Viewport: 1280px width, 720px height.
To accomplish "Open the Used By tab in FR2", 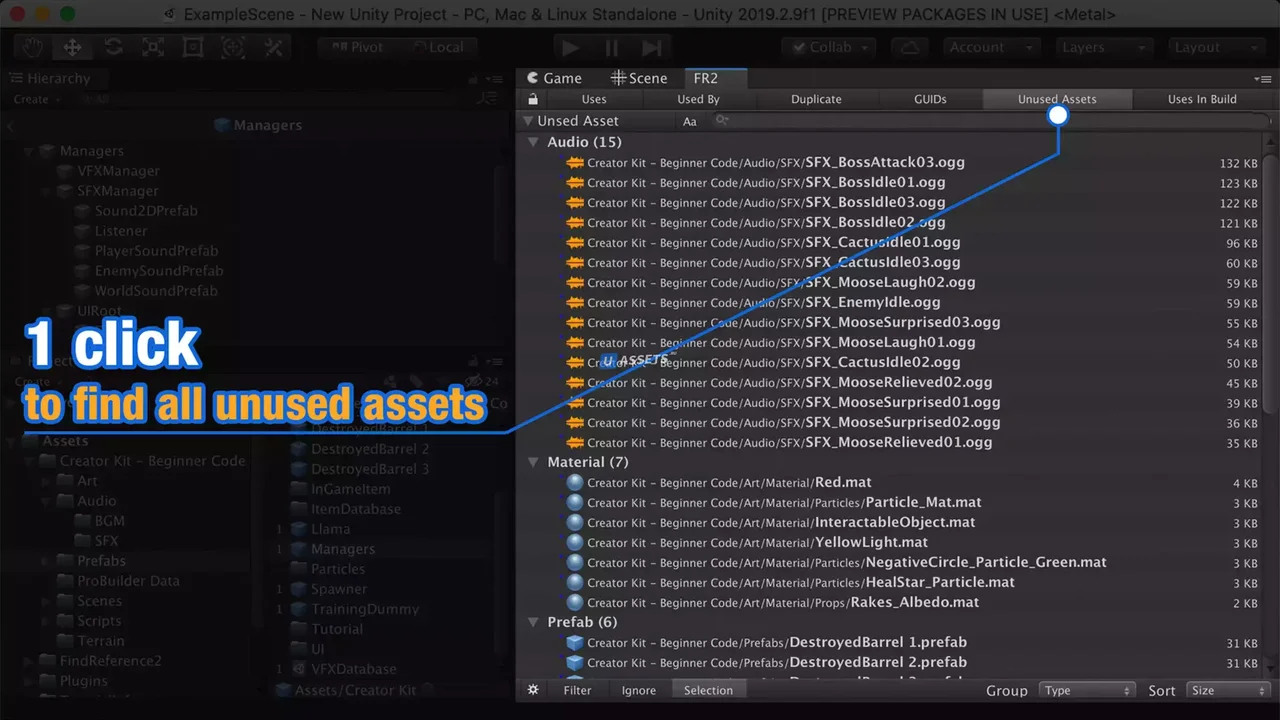I will (x=698, y=99).
